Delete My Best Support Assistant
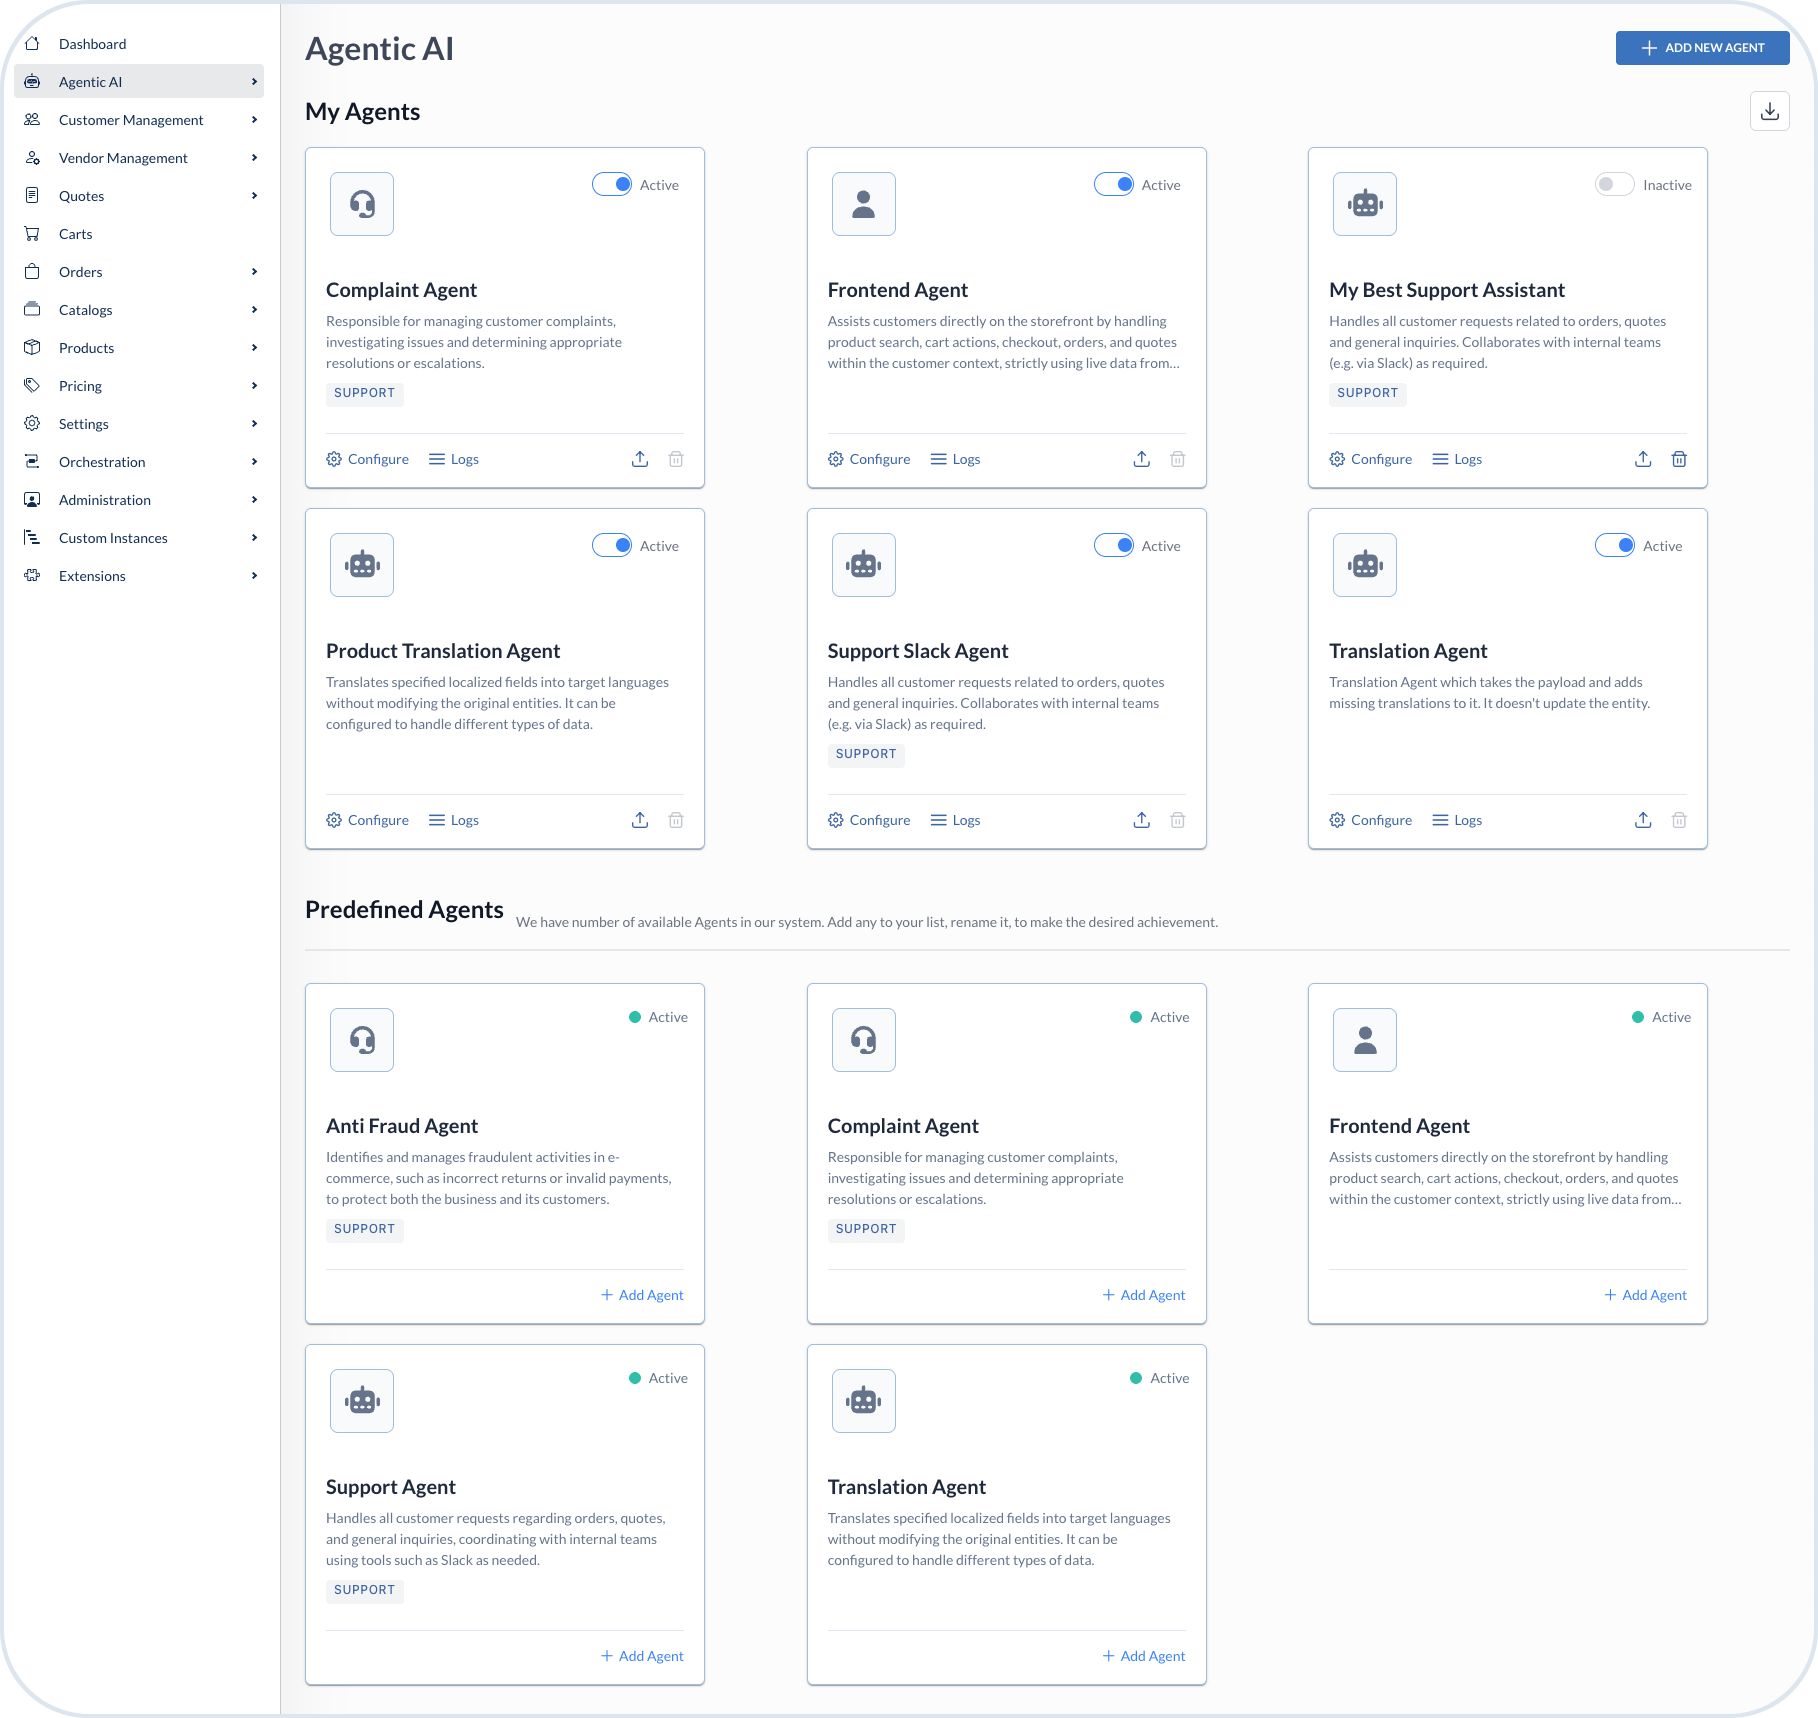Viewport: 1818px width, 1718px height. click(x=1679, y=458)
